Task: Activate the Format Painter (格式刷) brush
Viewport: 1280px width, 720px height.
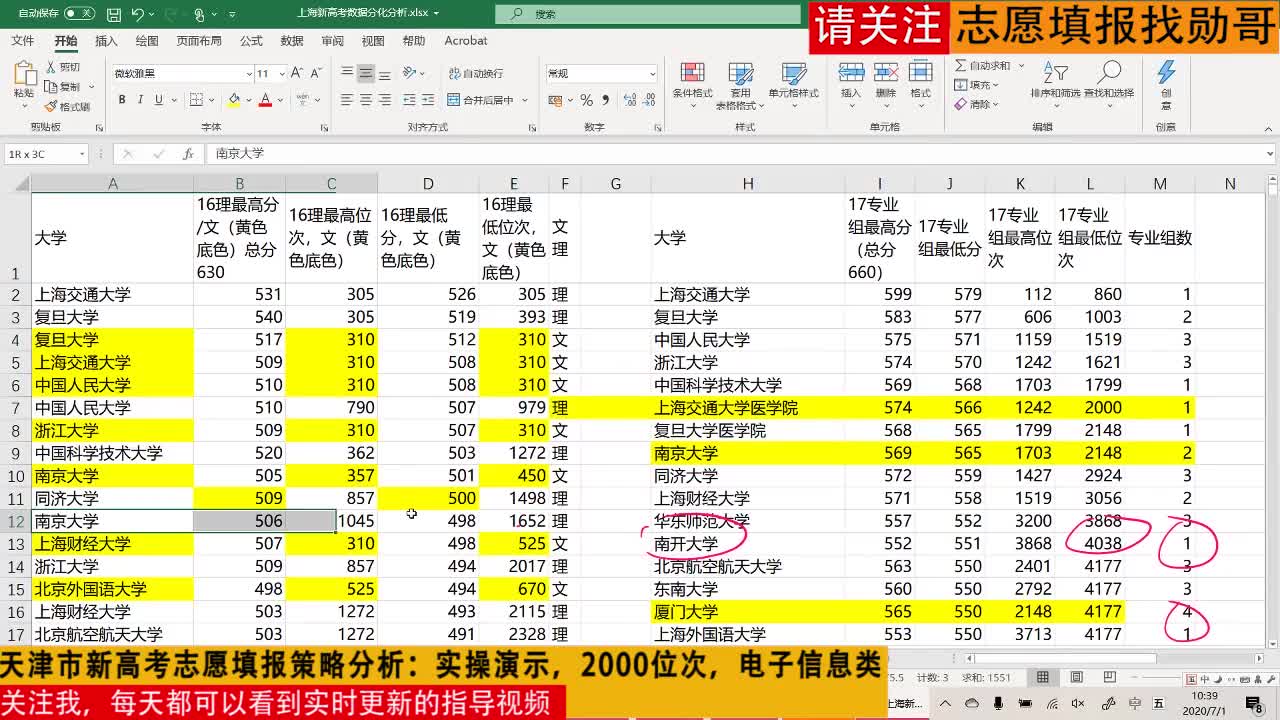Action: tap(67, 106)
